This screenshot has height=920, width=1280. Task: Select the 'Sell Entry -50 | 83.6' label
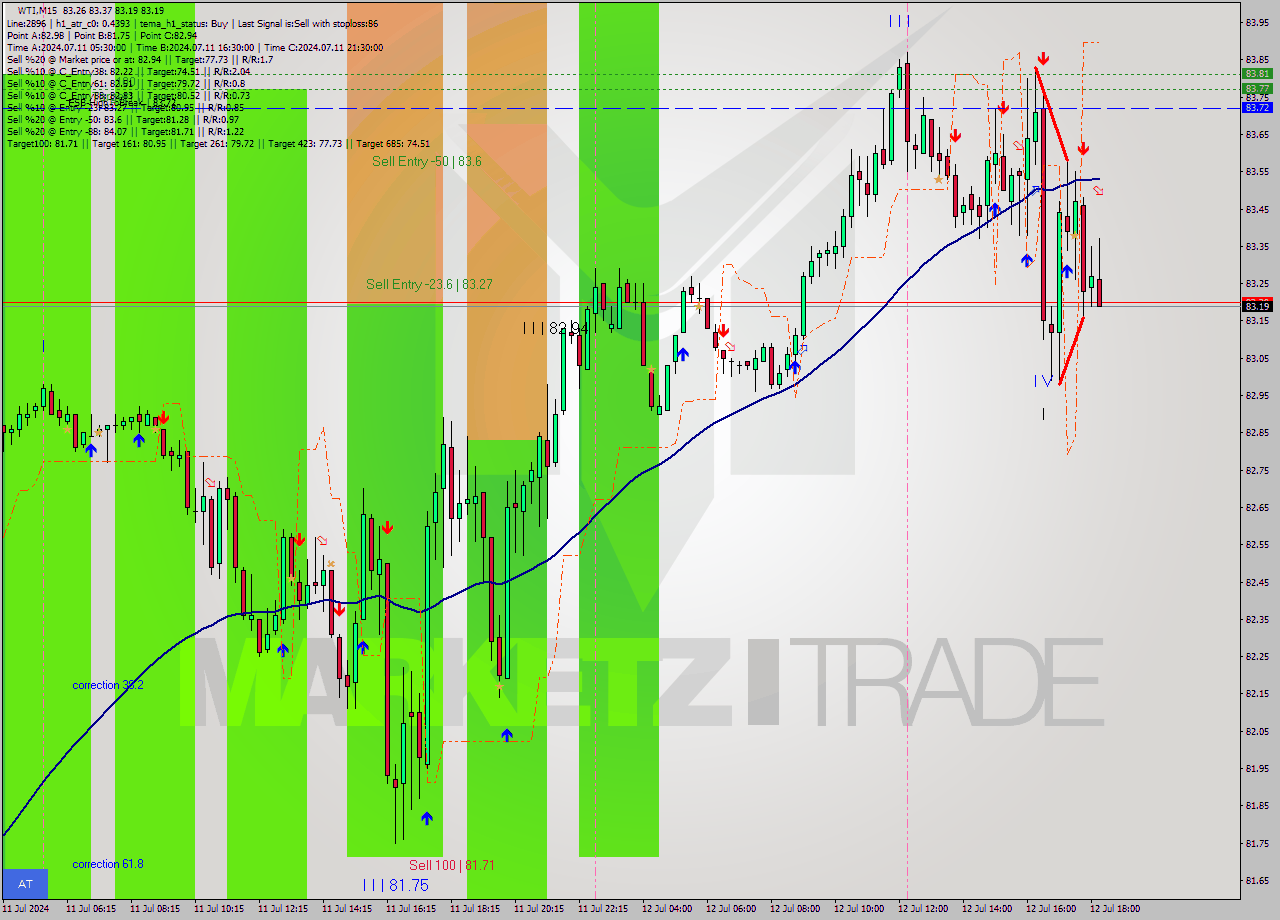[427, 161]
